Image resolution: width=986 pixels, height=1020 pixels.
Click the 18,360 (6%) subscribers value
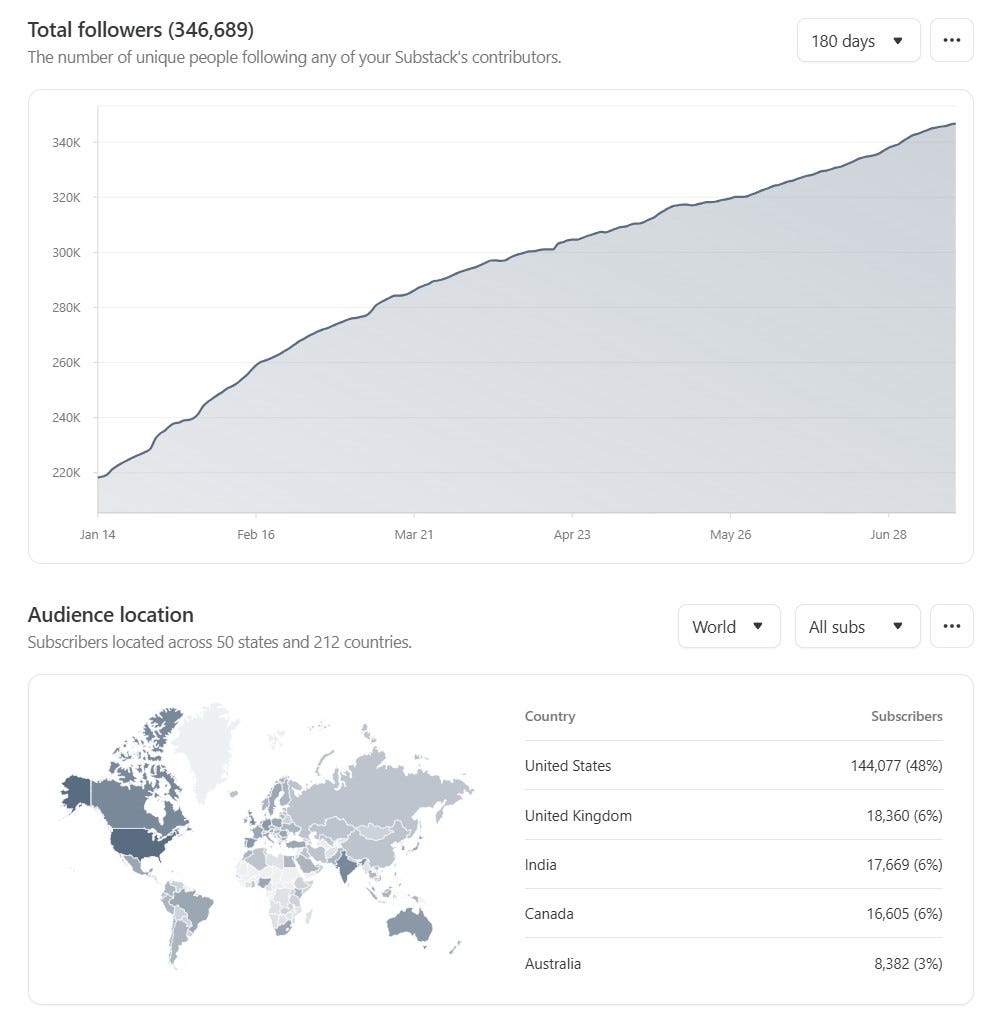tap(904, 815)
